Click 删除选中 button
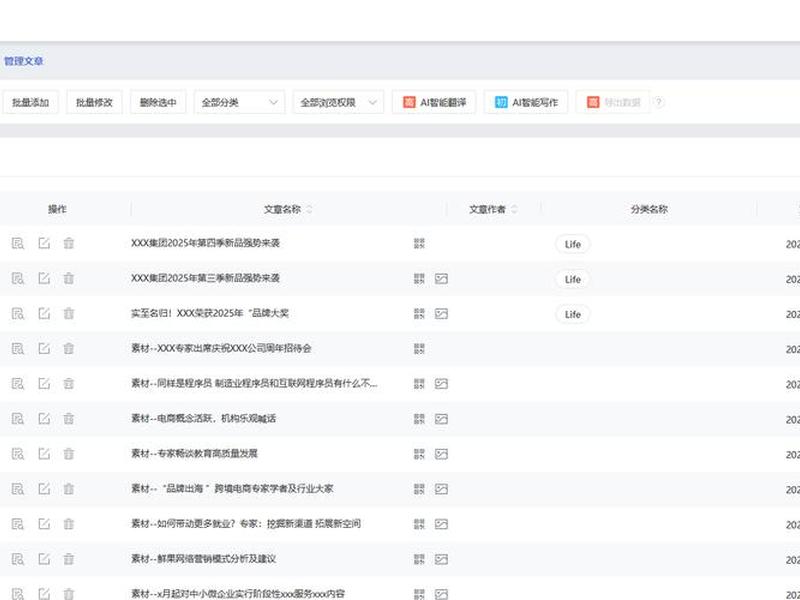Screen dimensions: 800x600 (x=158, y=102)
